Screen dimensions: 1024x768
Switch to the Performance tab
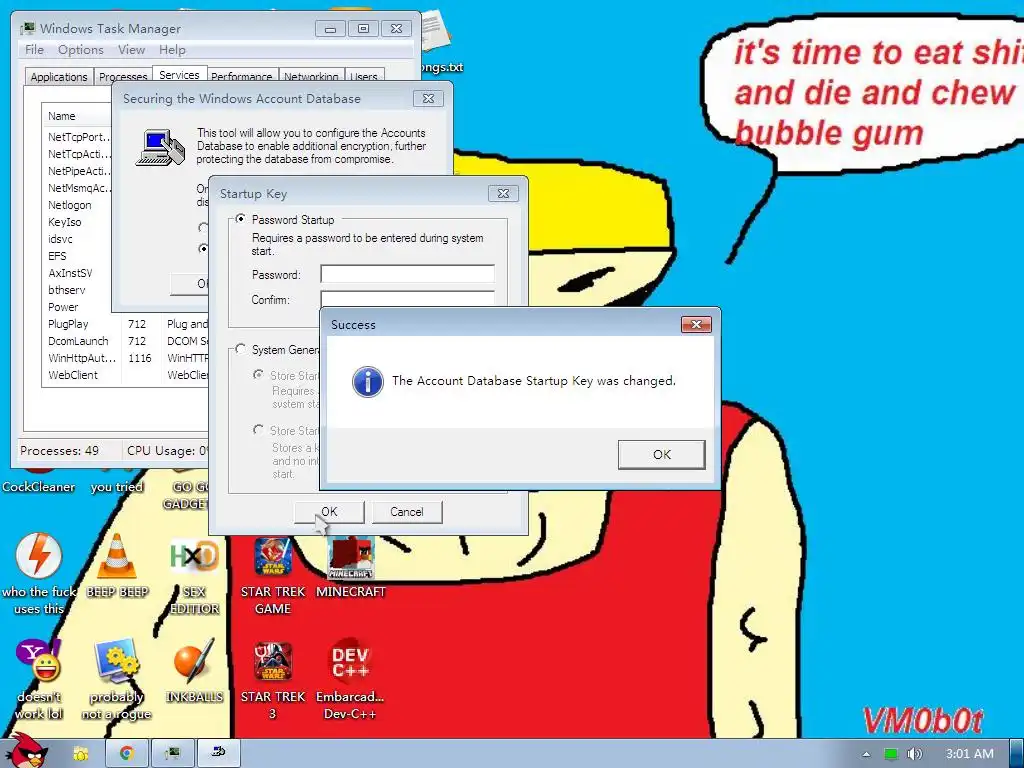click(242, 77)
